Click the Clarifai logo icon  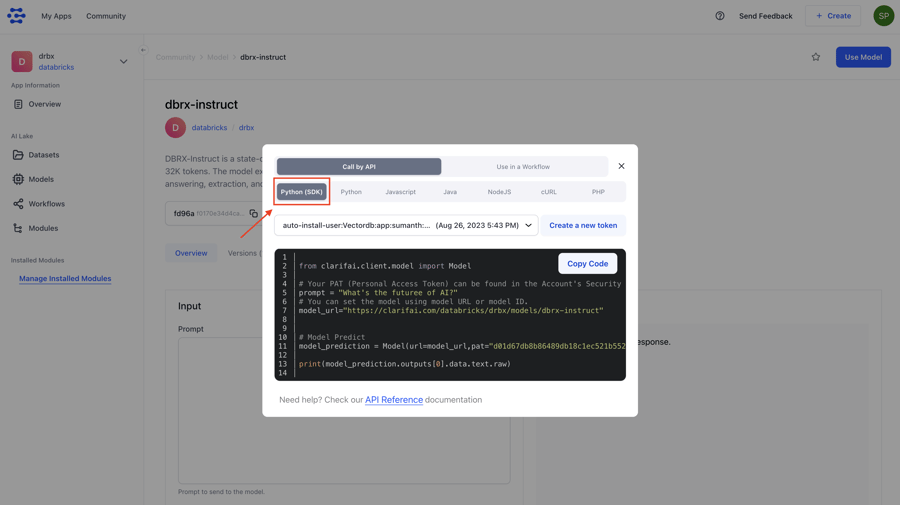pos(16,16)
